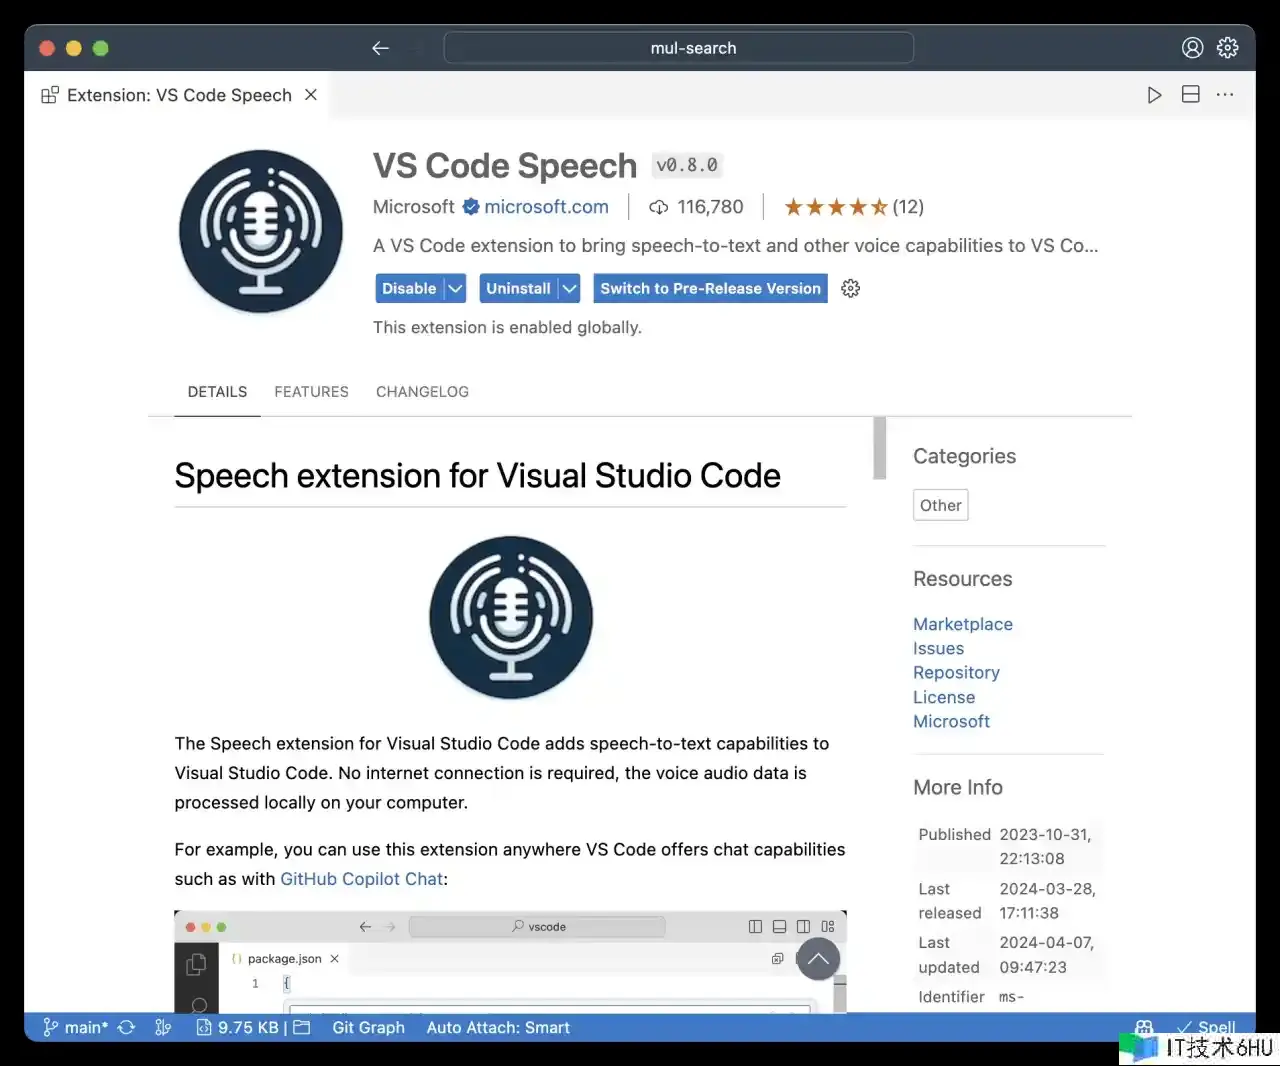Expand the Disable dropdown arrow
This screenshot has width=1280, height=1066.
(x=455, y=288)
